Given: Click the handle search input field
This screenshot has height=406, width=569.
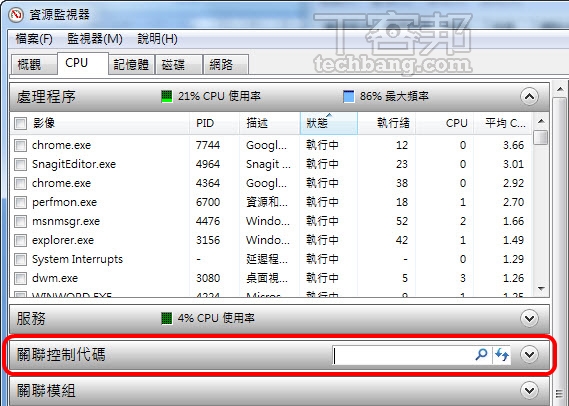Looking at the screenshot, I should 403,355.
